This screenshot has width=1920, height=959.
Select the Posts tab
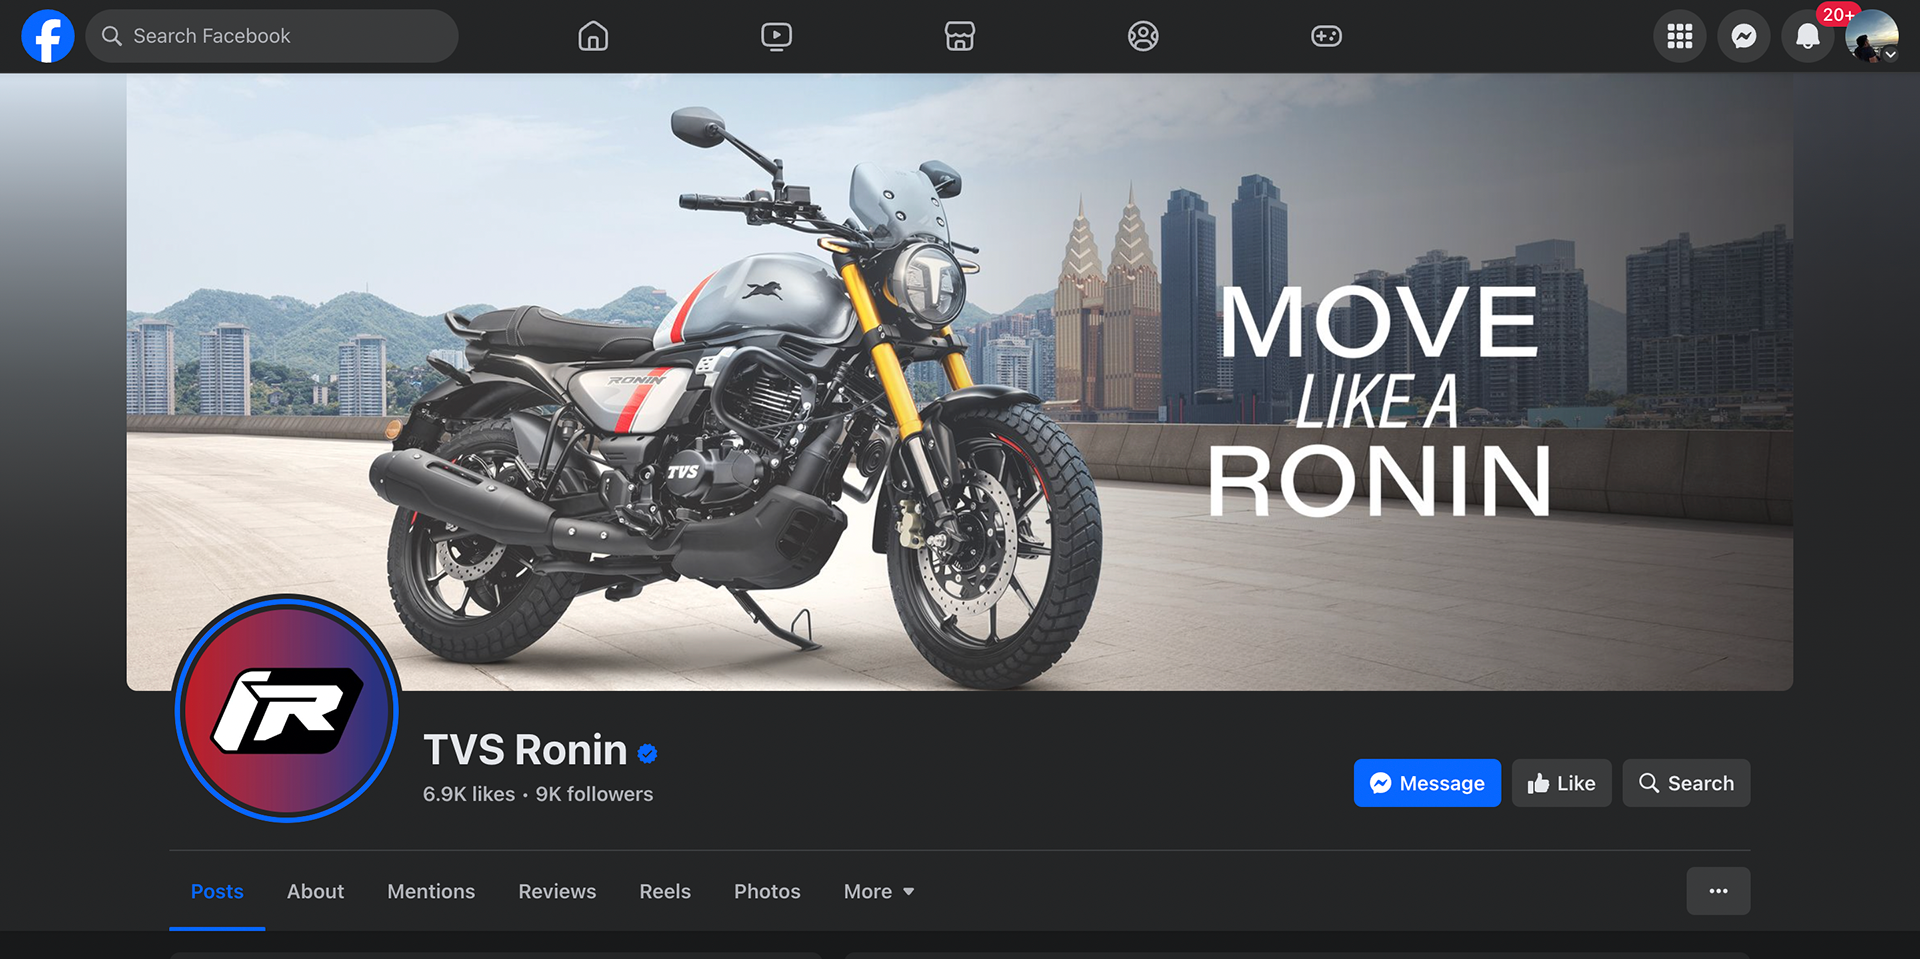(x=217, y=891)
